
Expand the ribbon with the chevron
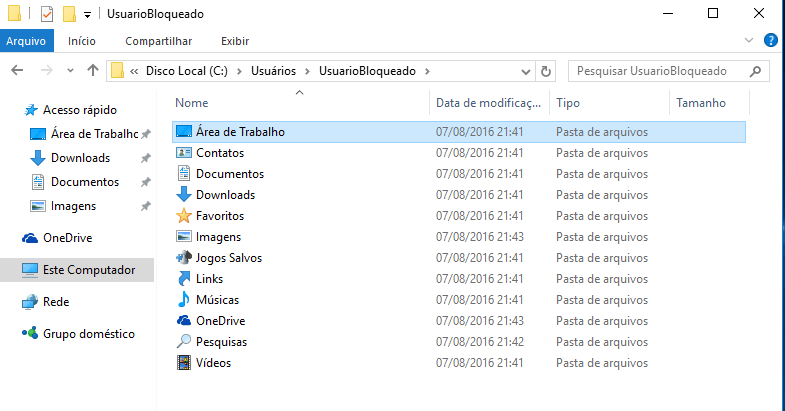749,40
